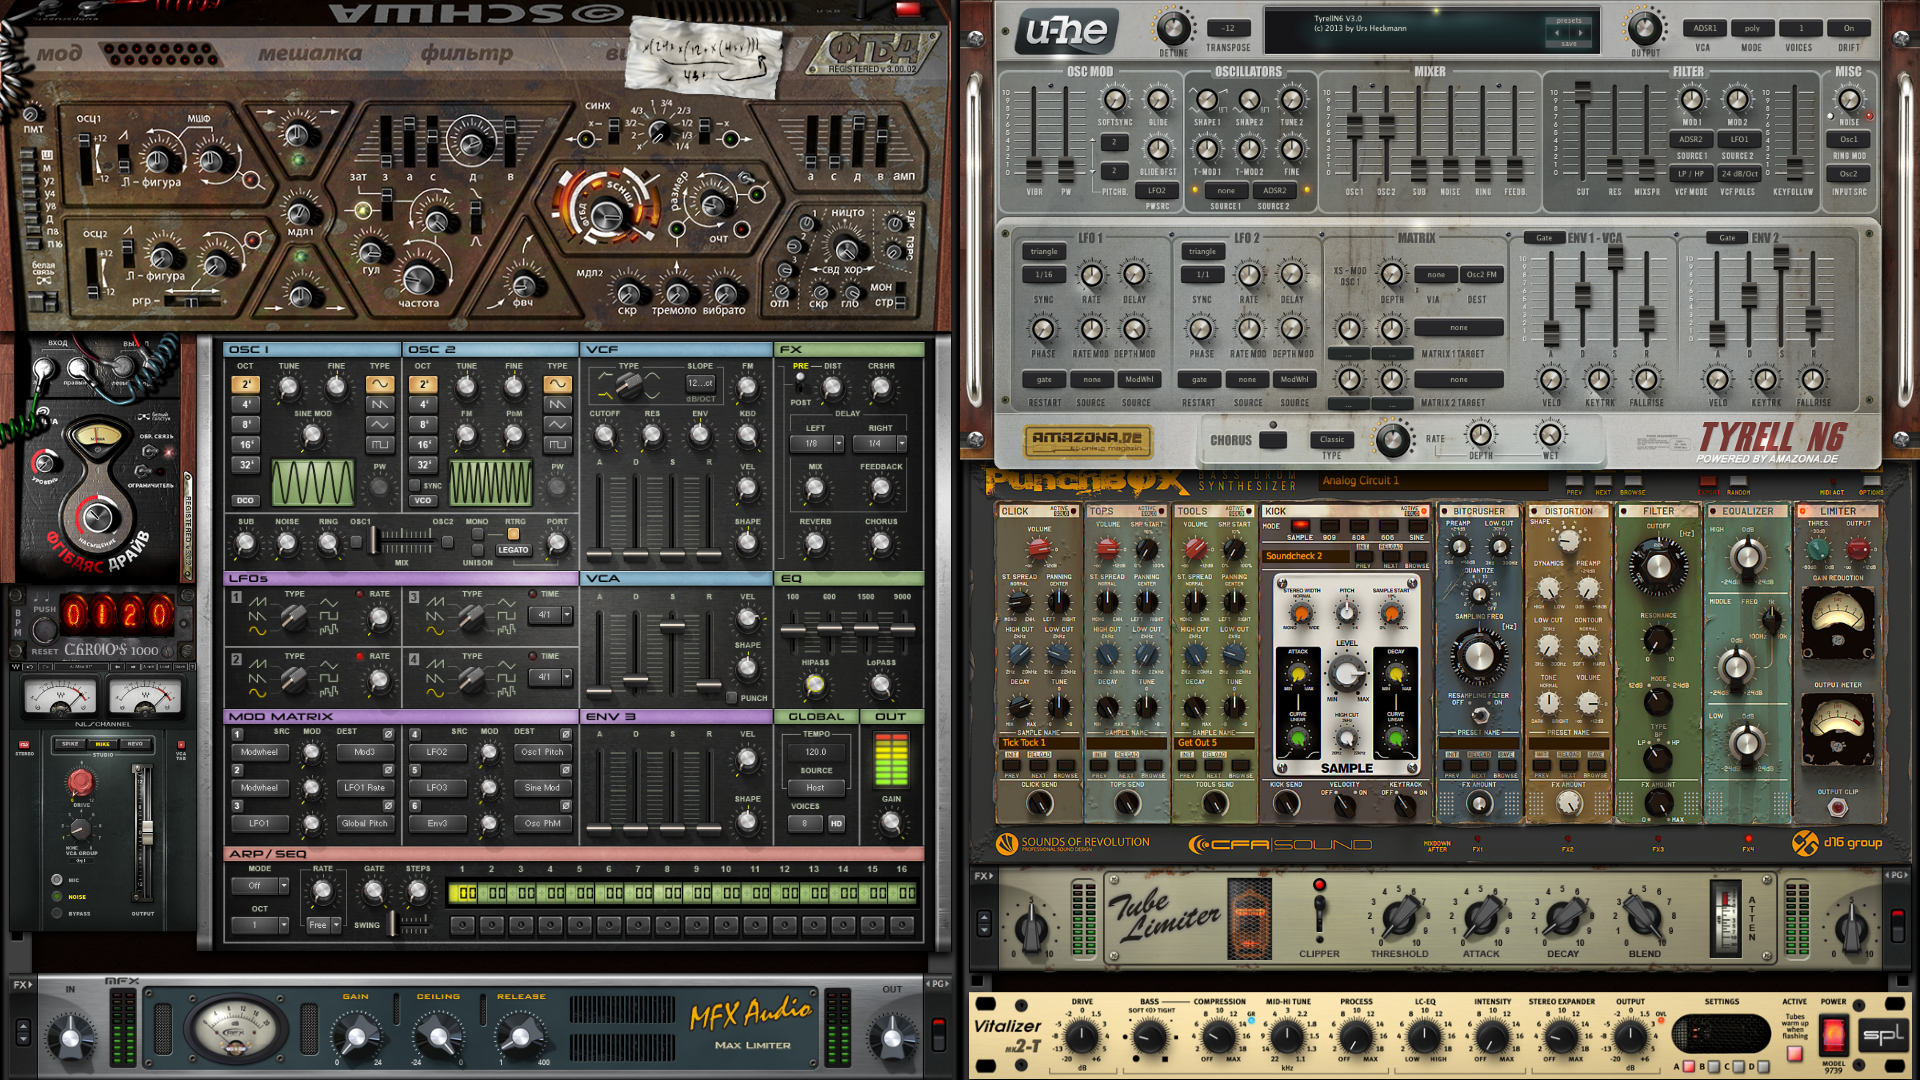This screenshot has height=1080, width=1920.
Task: Select the sawtooth waveform in OSC 1
Action: [379, 404]
